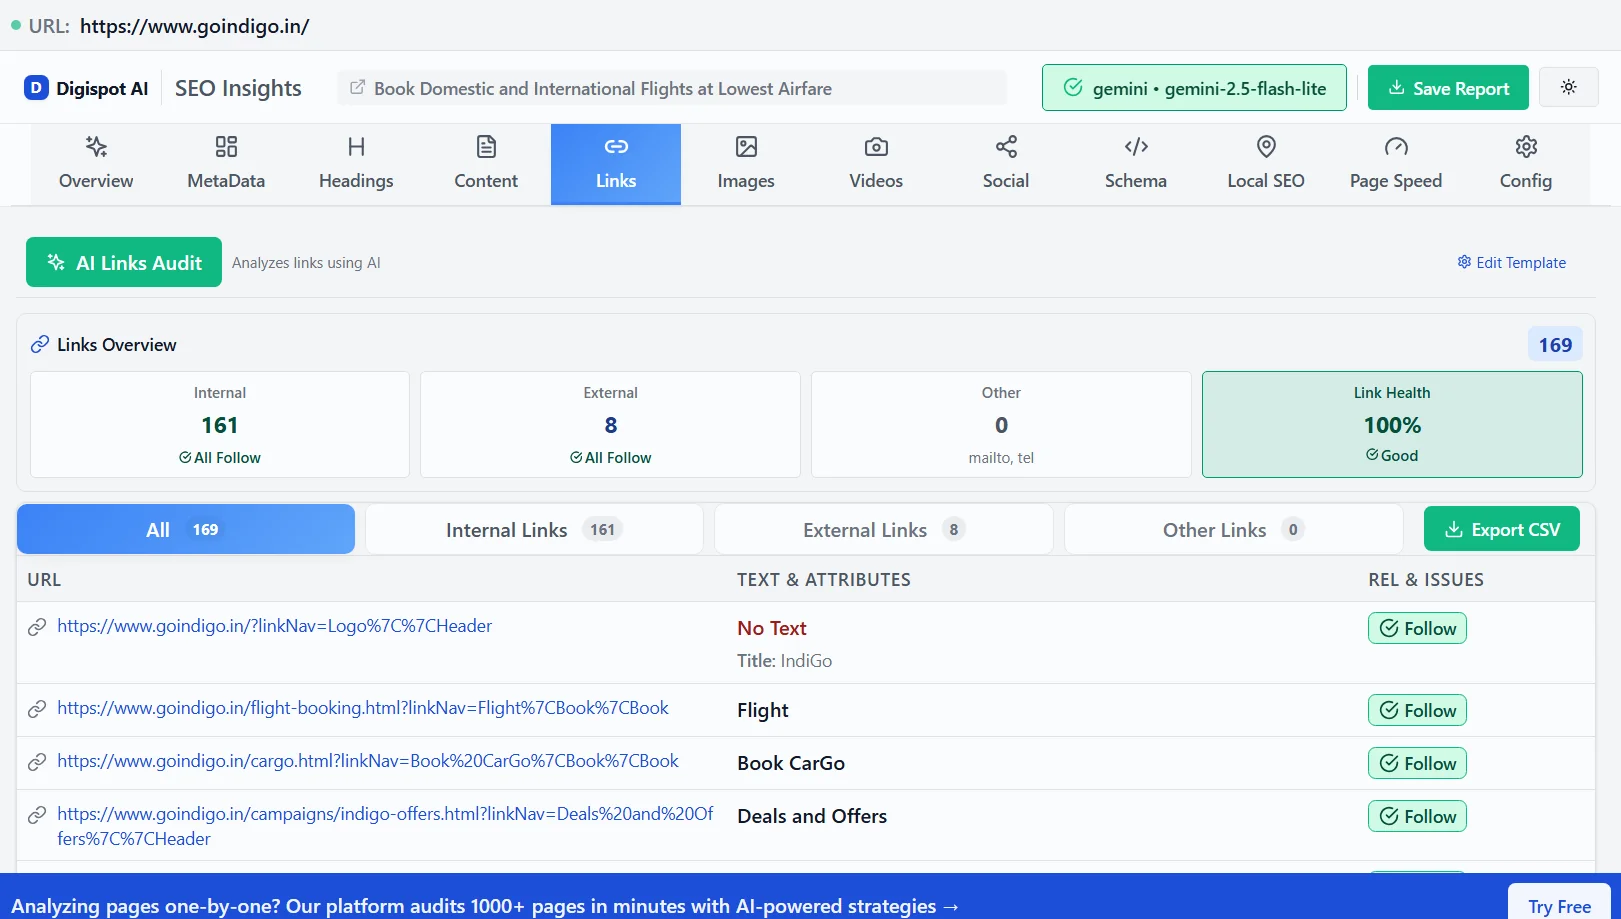The width and height of the screenshot is (1621, 919).
Task: Toggle light/dark theme sun icon
Action: (1569, 87)
